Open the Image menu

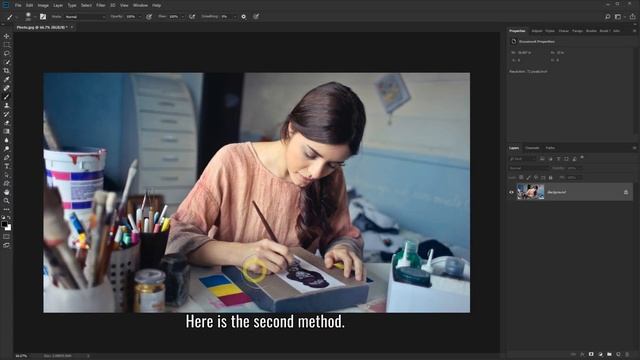pyautogui.click(x=43, y=5)
